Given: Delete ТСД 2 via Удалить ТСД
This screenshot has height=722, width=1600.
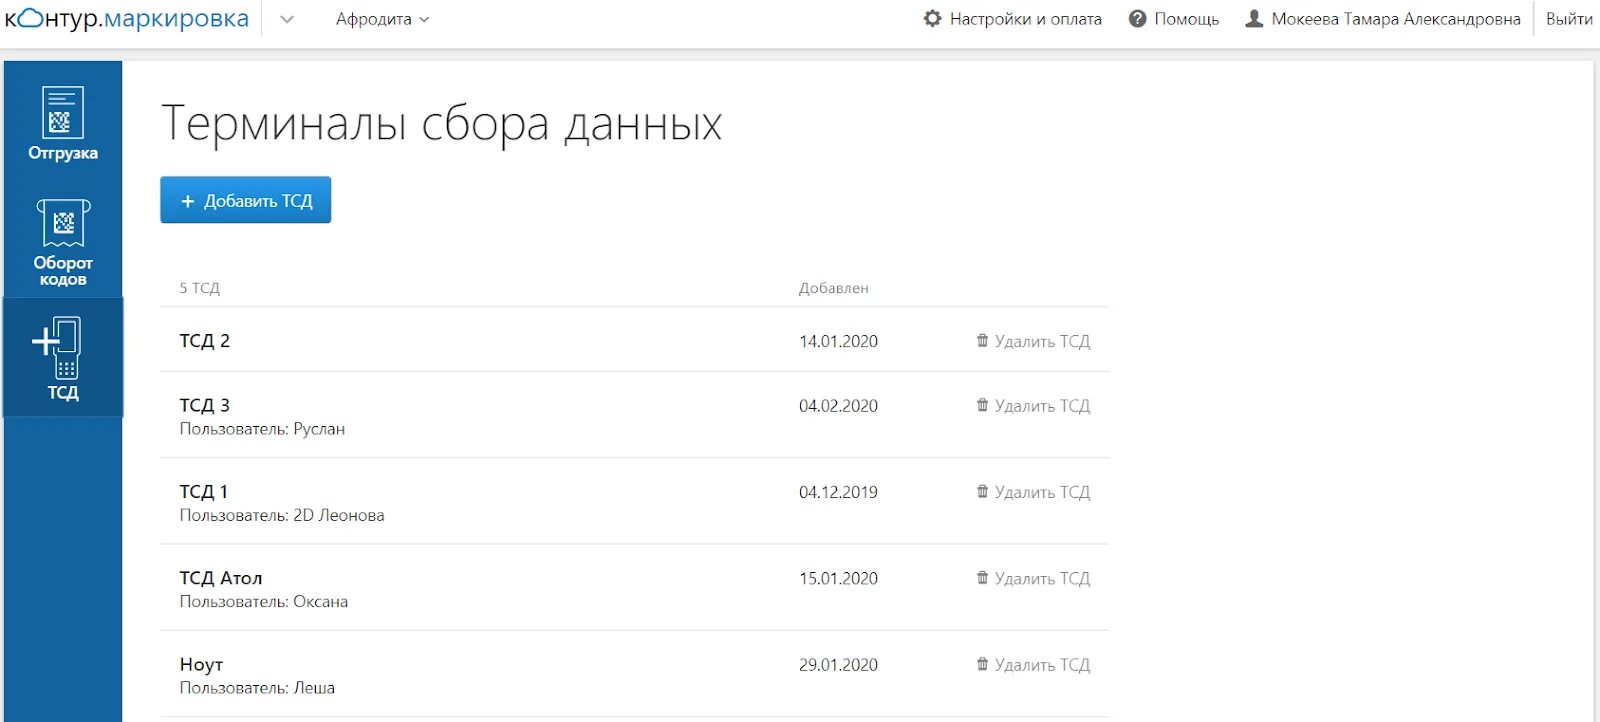Looking at the screenshot, I should coord(1033,341).
